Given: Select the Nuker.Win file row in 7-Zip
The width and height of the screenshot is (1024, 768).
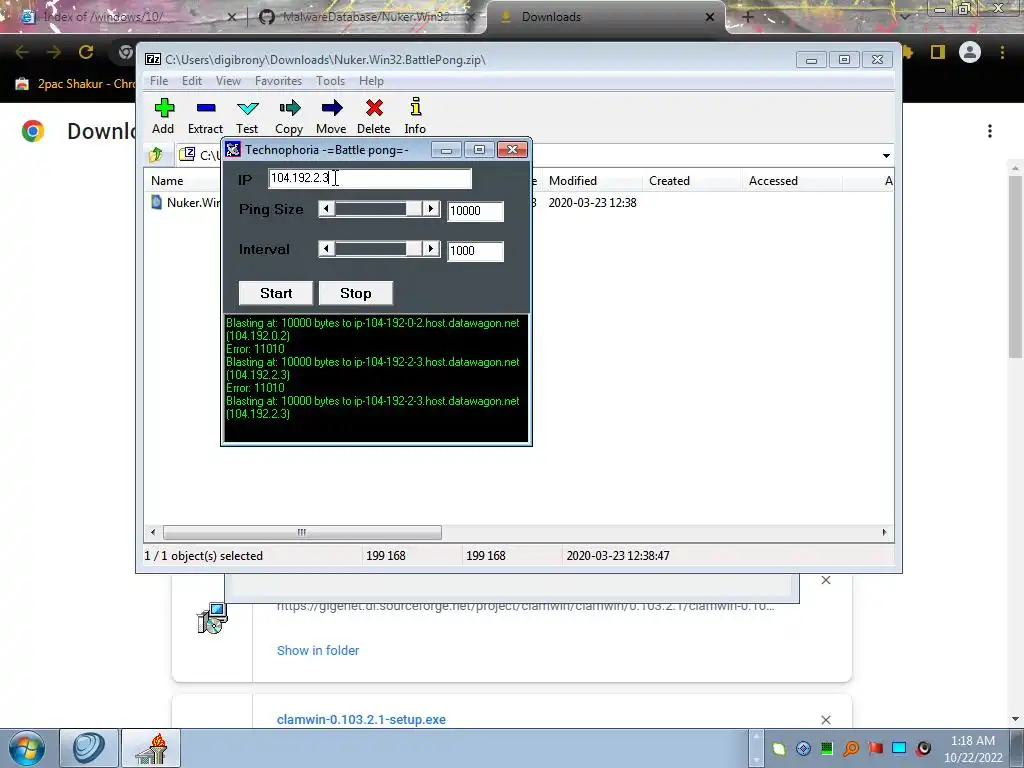Looking at the screenshot, I should 186,202.
